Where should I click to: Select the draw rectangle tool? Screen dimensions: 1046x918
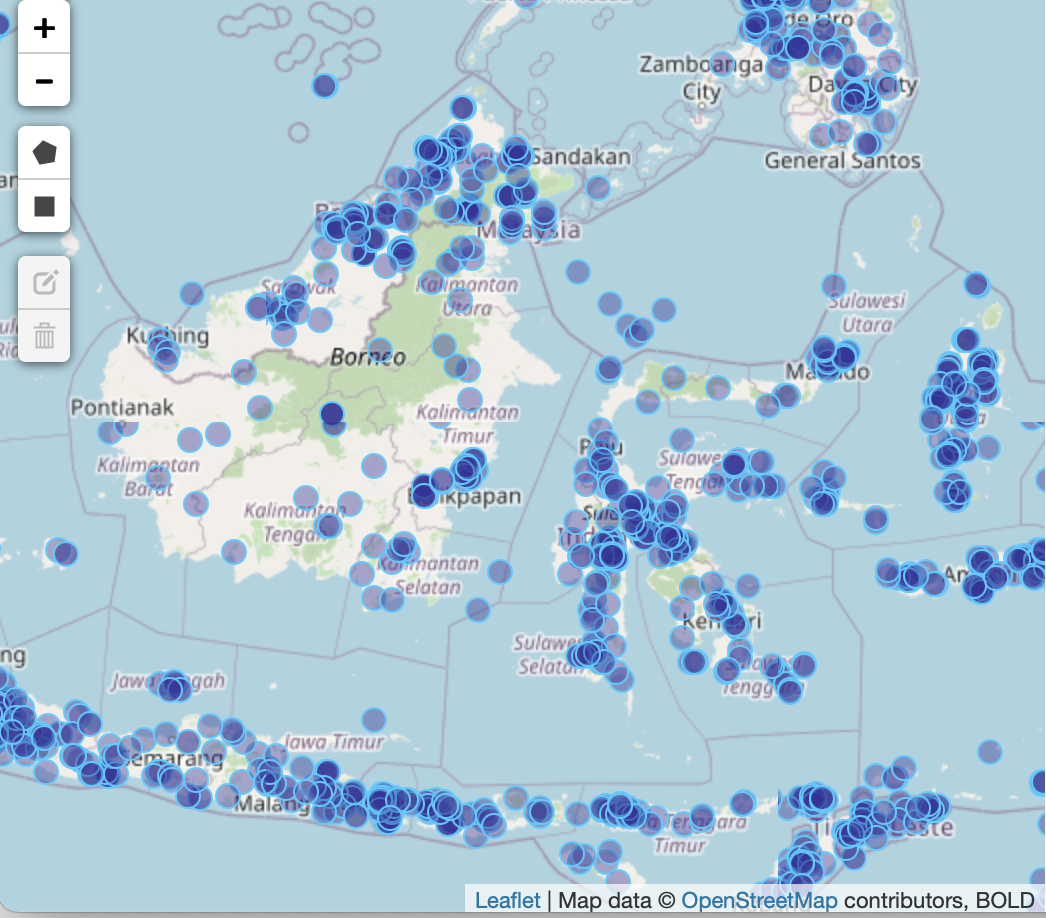coord(44,206)
